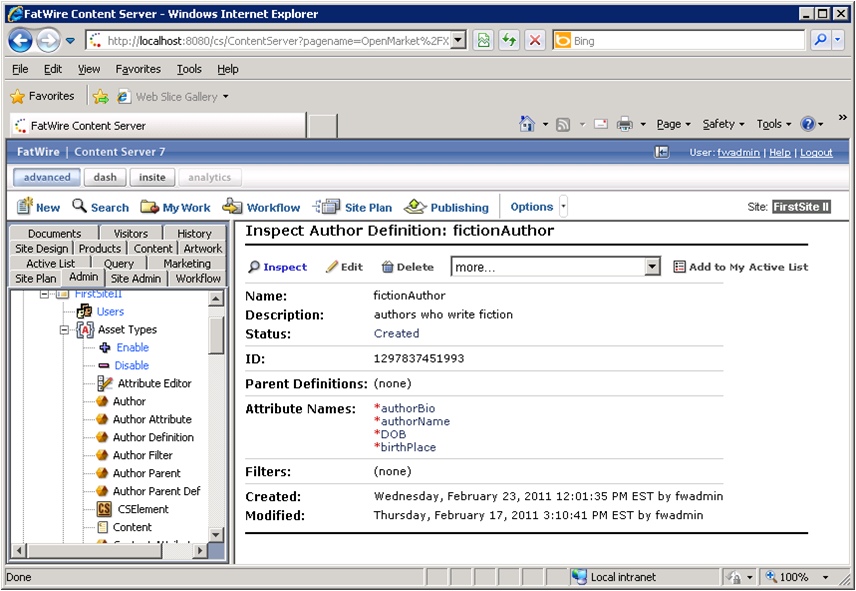
Task: Click the tree panel scroll down arrow
Action: [x=216, y=535]
